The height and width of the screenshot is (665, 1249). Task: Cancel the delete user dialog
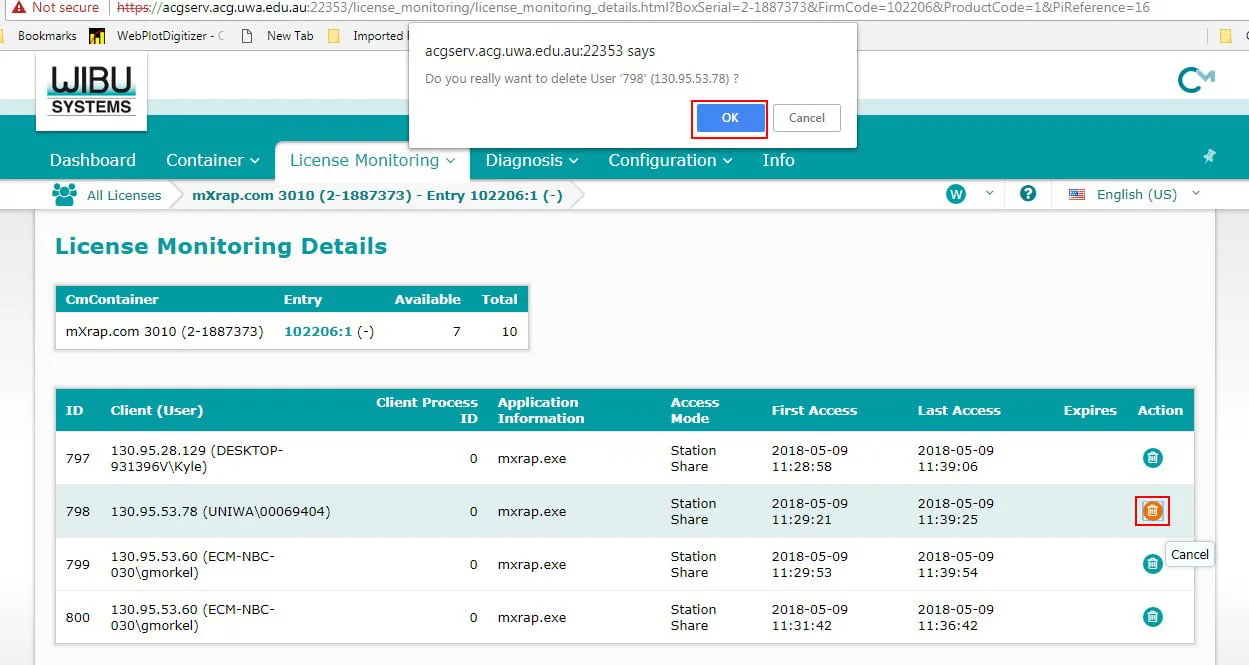click(x=806, y=118)
